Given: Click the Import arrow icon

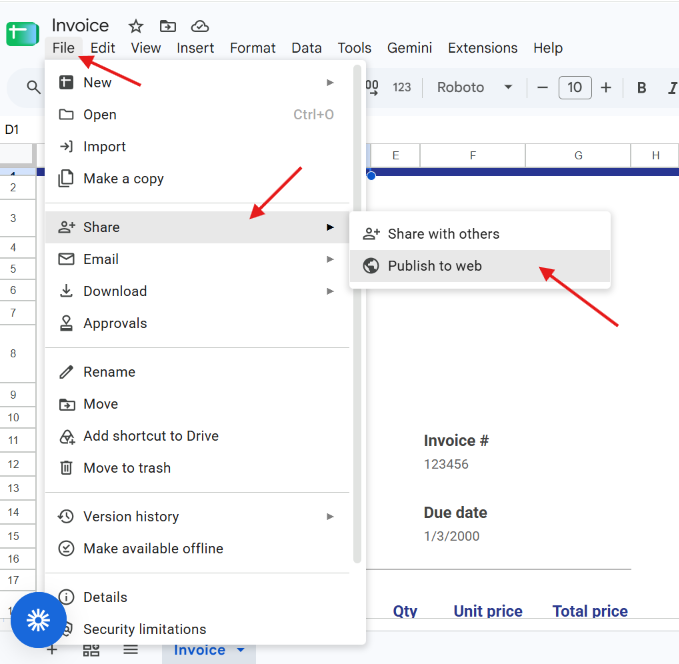Looking at the screenshot, I should [66, 146].
